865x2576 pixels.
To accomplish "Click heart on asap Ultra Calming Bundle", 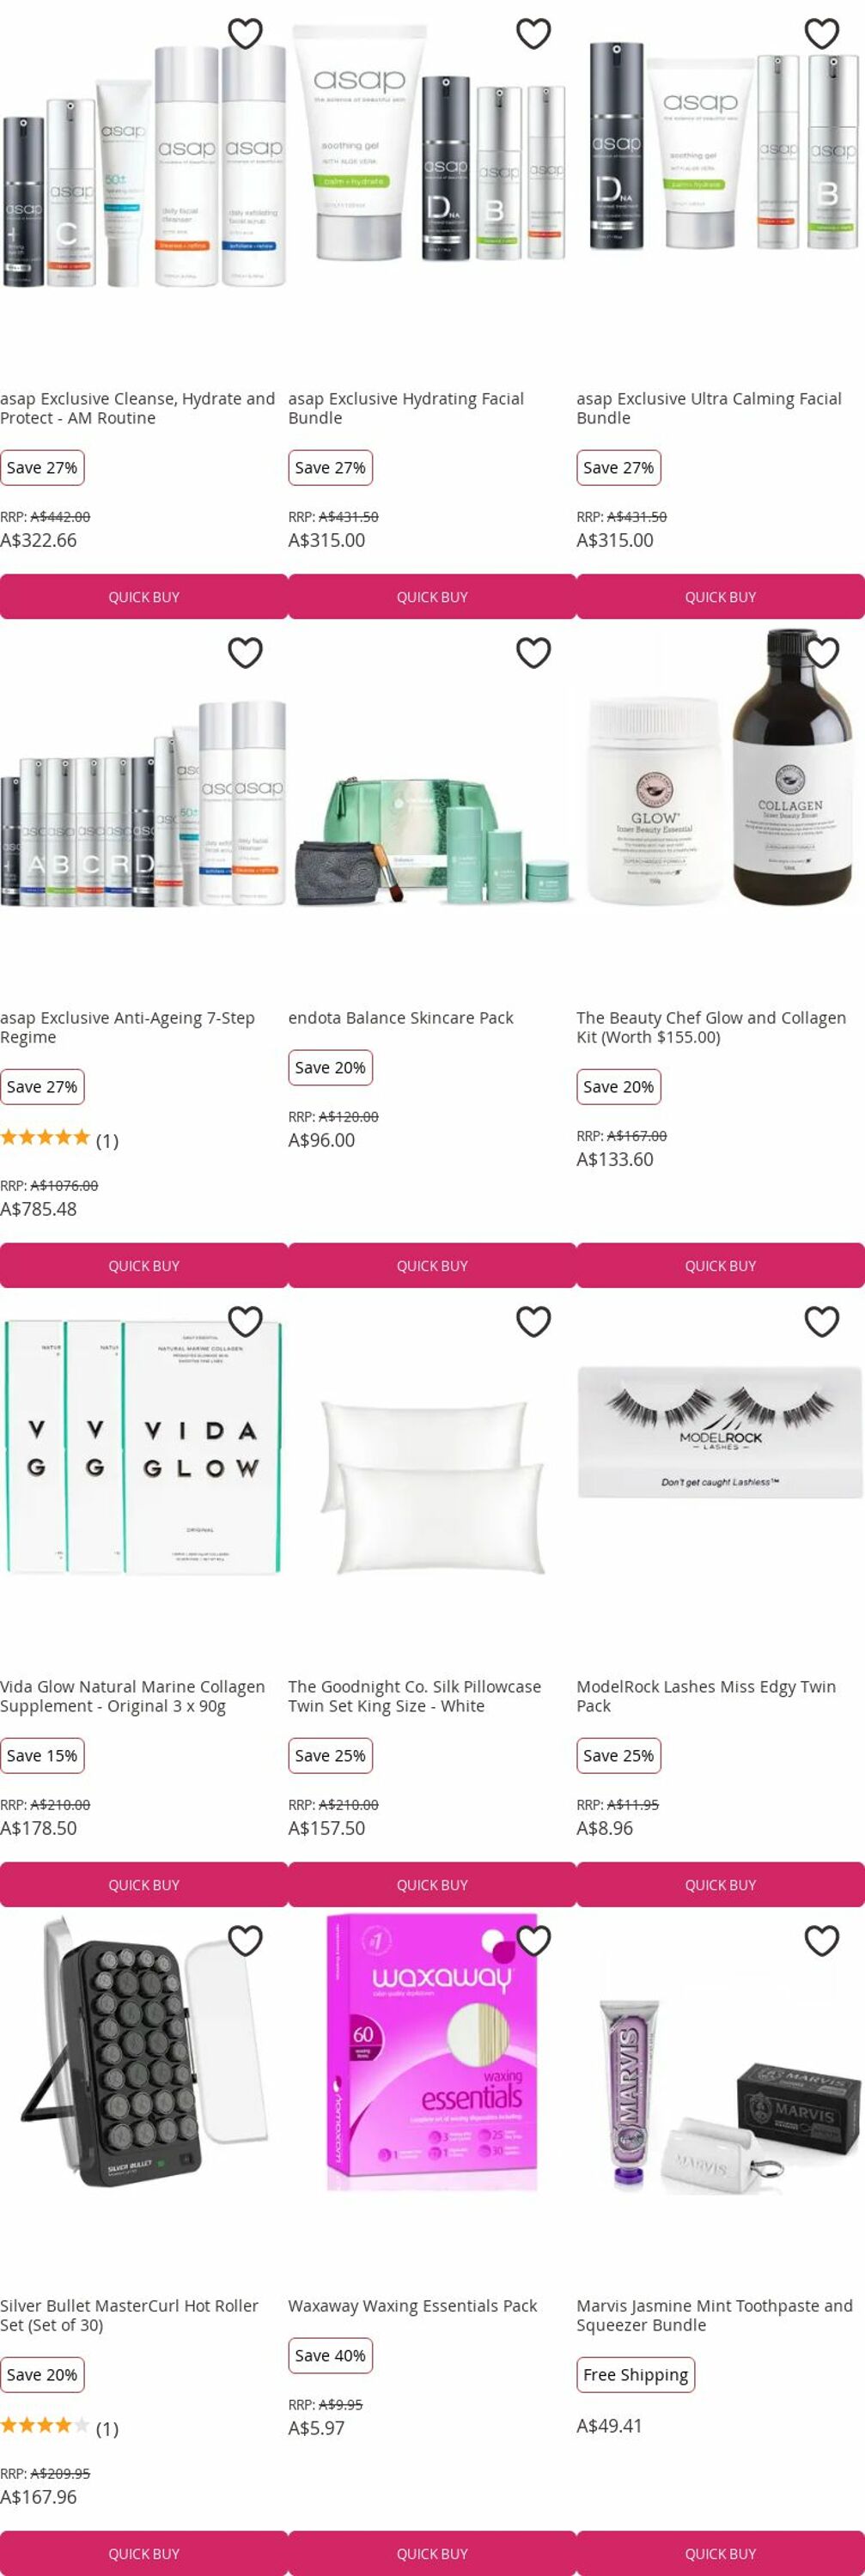I will coord(821,34).
